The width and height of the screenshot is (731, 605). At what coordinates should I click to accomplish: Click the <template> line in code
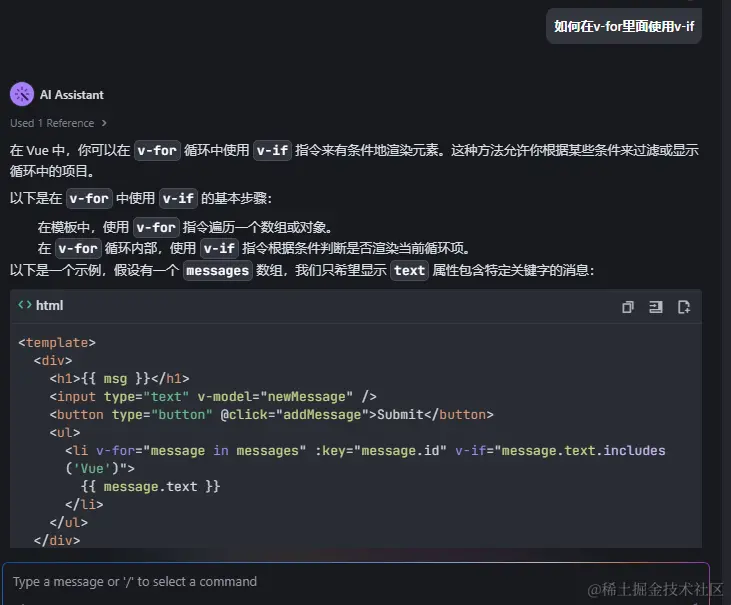[57, 343]
